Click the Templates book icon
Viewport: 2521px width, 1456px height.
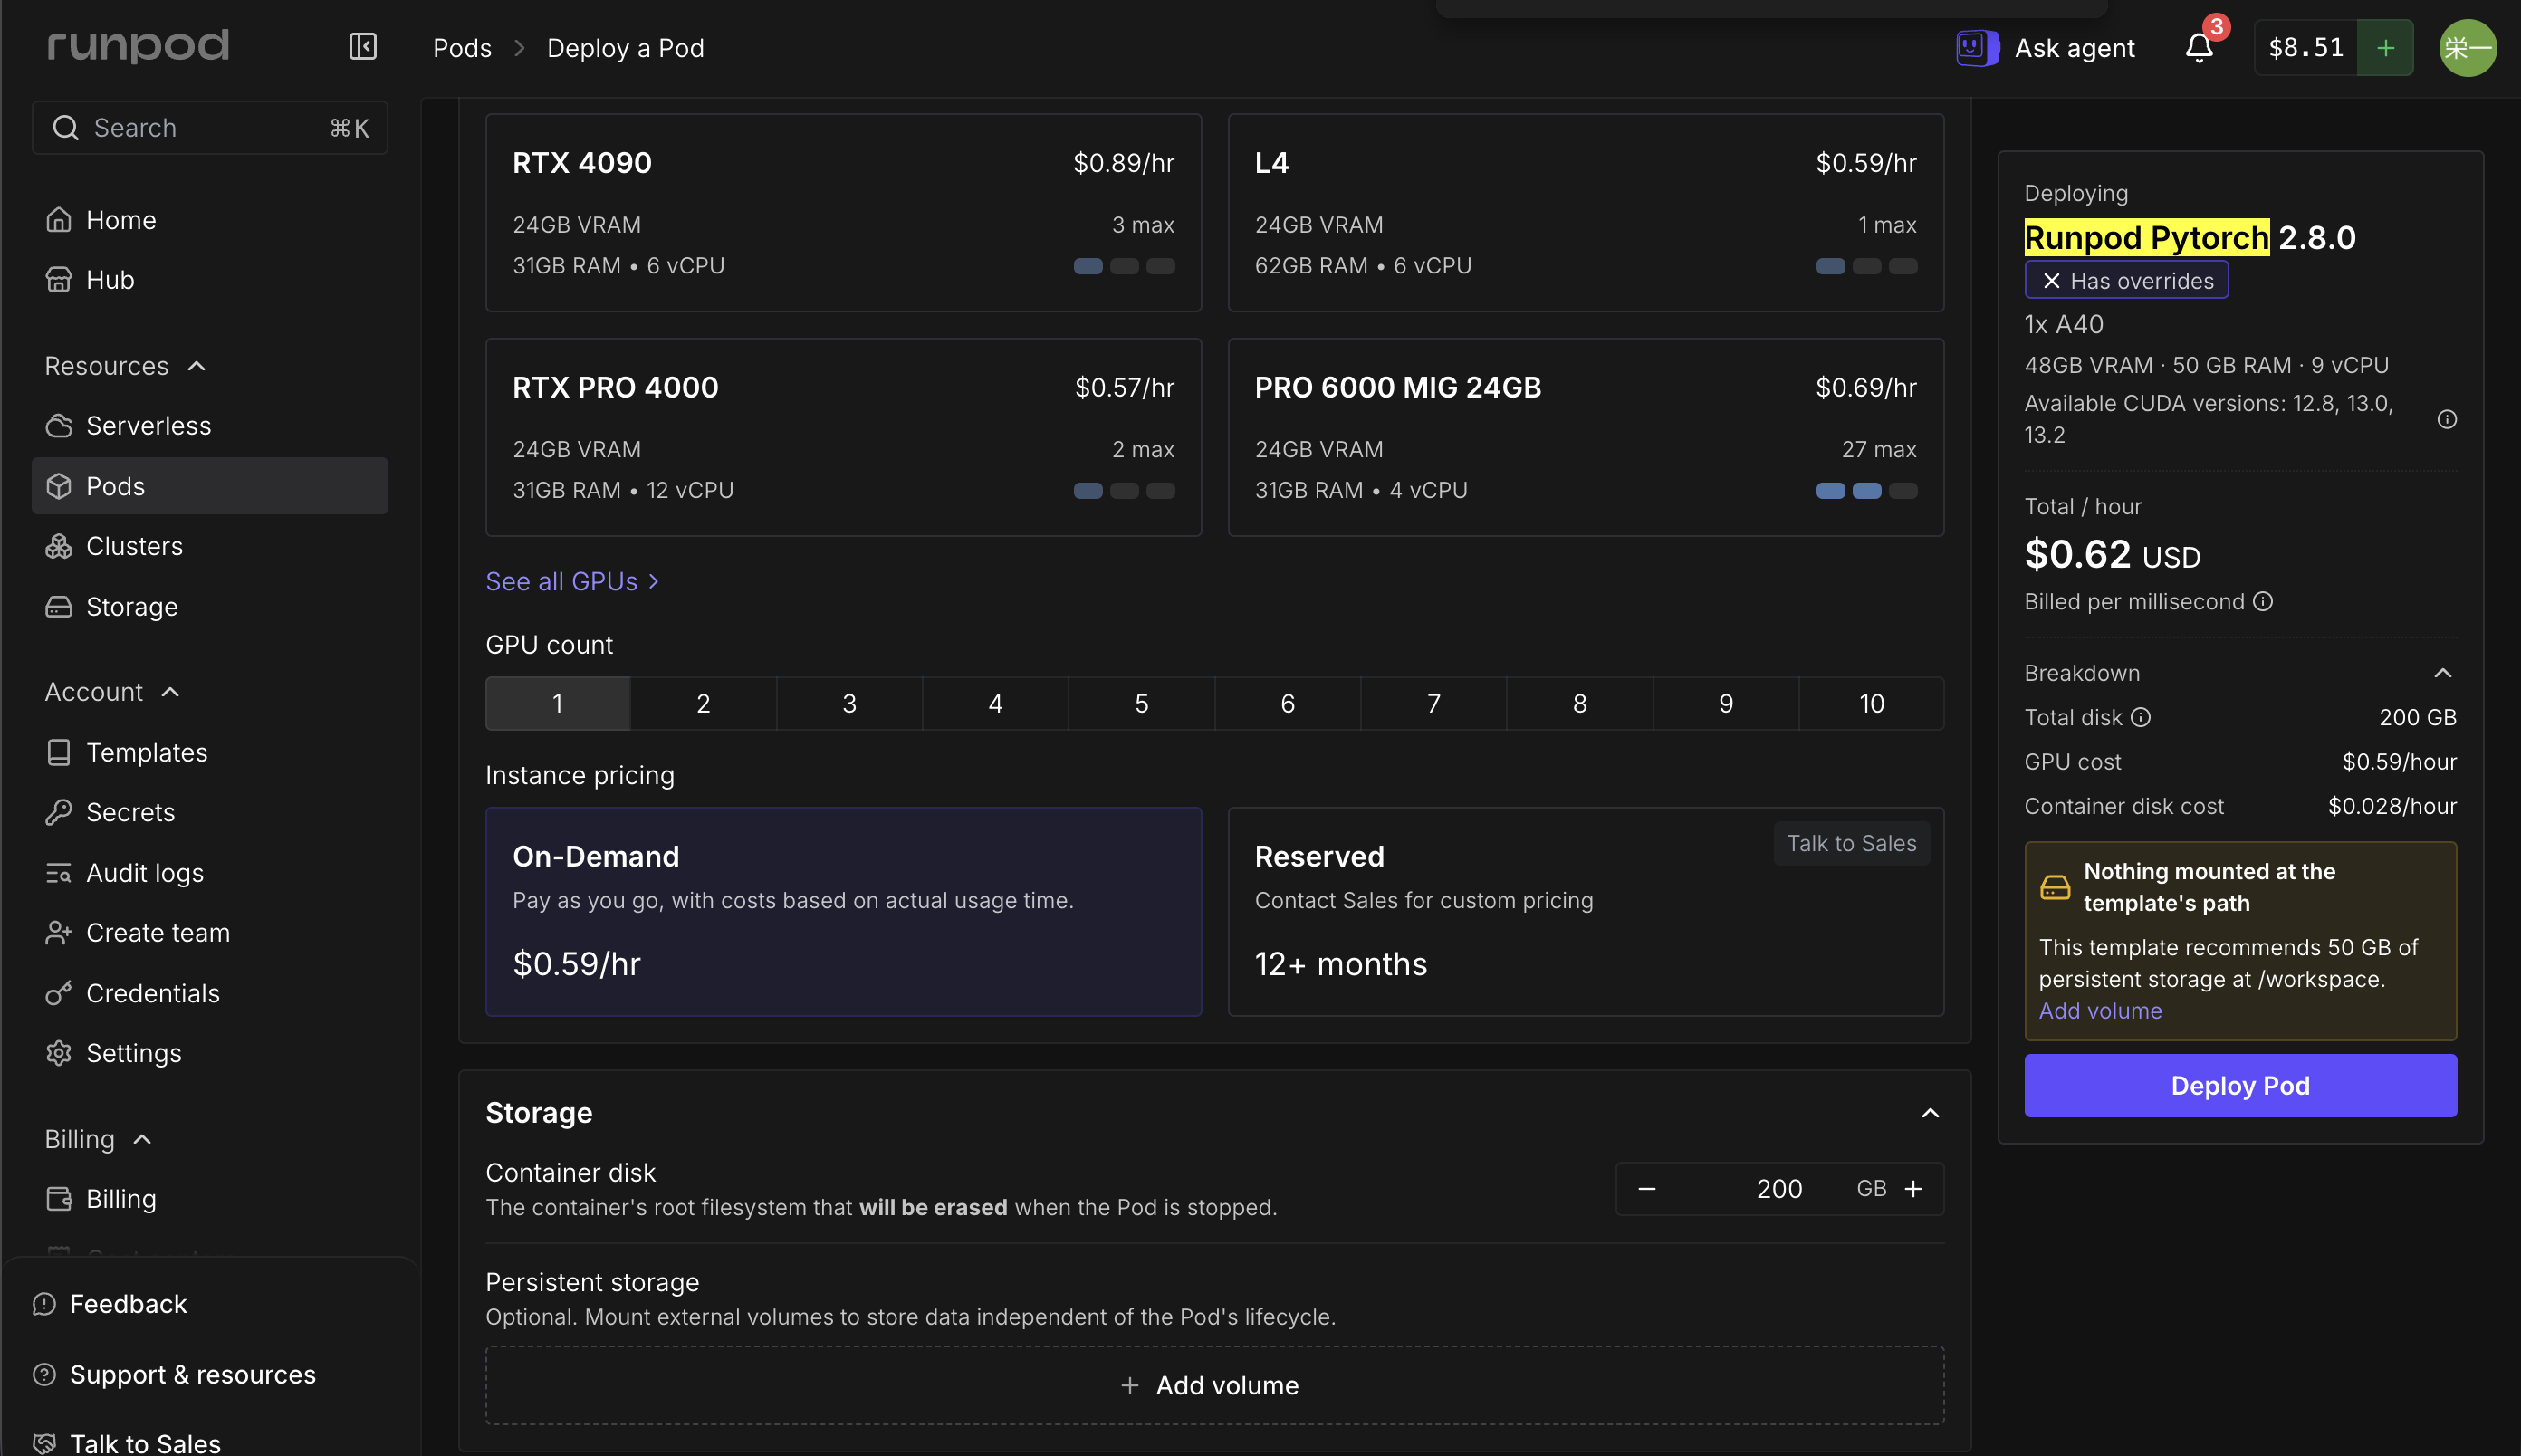pyautogui.click(x=59, y=752)
